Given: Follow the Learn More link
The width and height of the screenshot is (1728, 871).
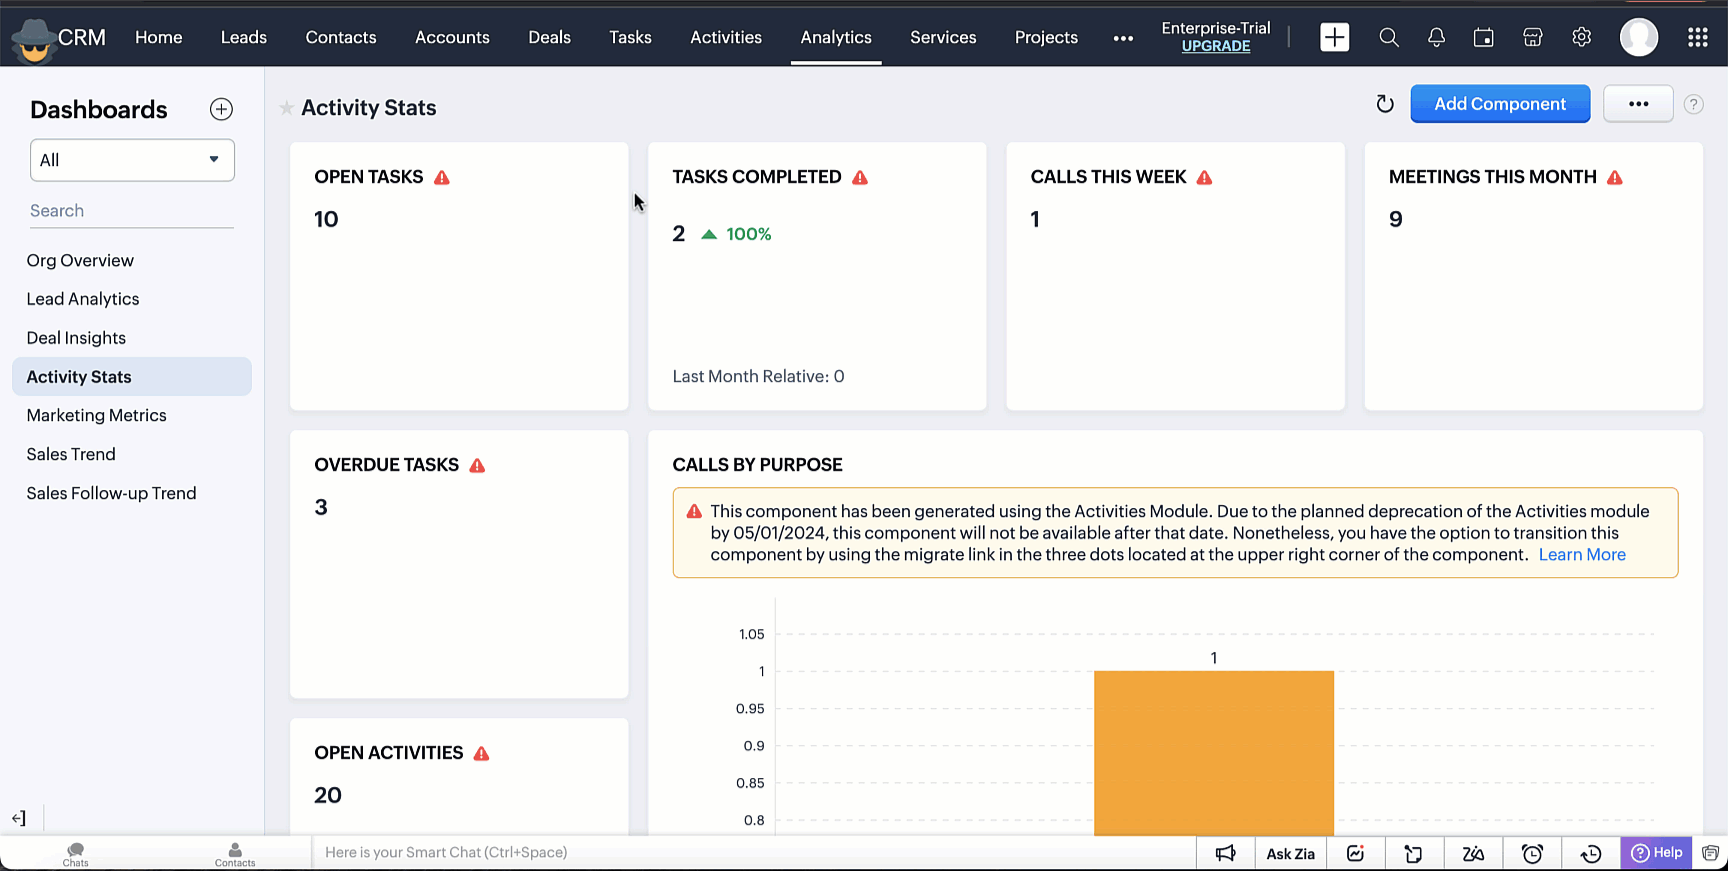Looking at the screenshot, I should 1582,555.
